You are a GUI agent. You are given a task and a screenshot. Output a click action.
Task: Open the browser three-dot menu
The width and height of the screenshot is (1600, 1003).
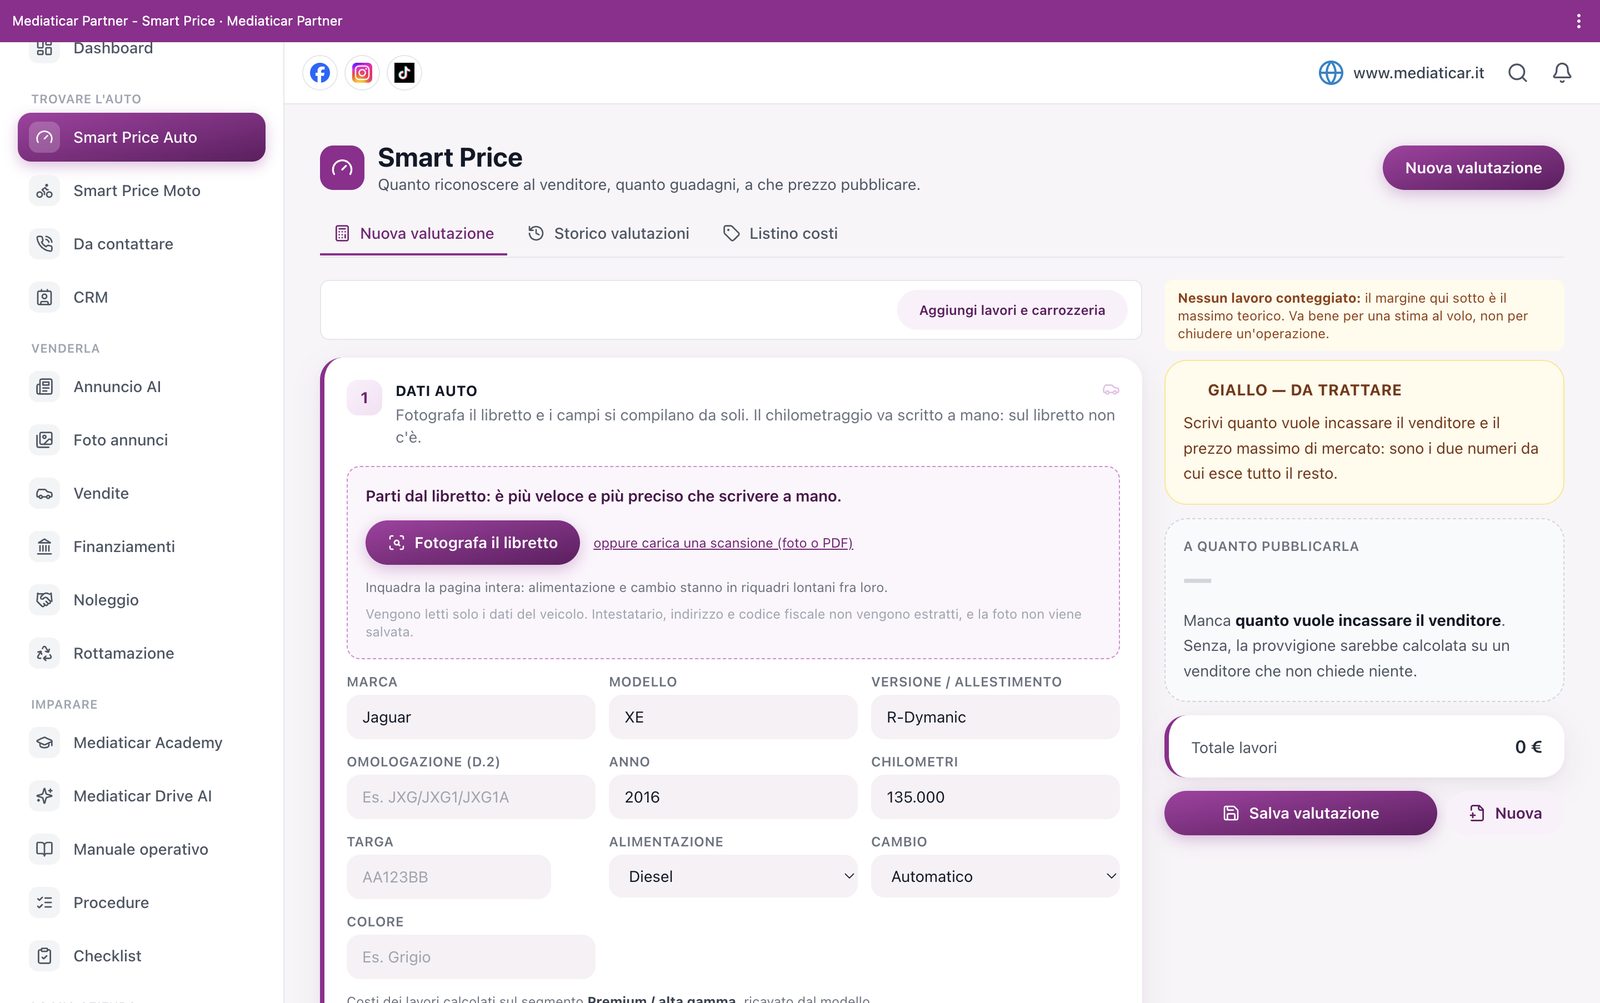tap(1578, 21)
